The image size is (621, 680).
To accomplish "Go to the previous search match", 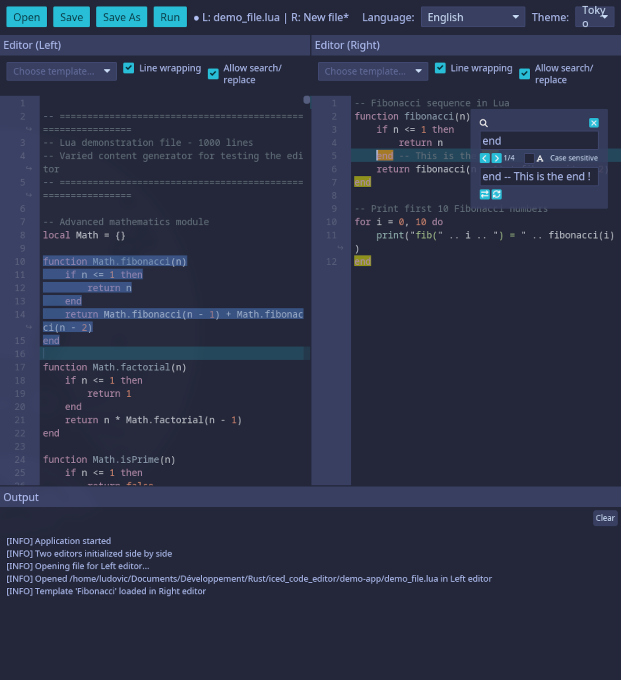I will tap(485, 158).
